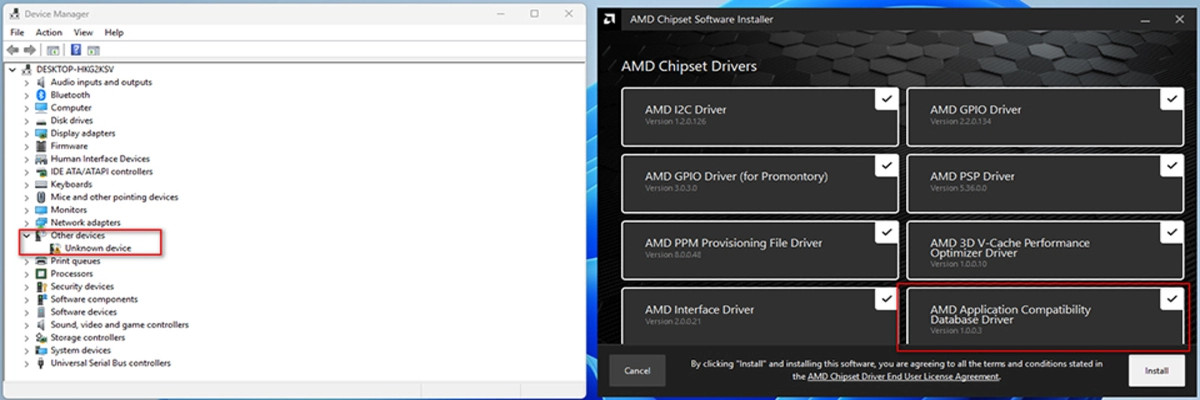
Task: Select the IDE ATA/ATAPI controllers icon
Action: coord(41,171)
